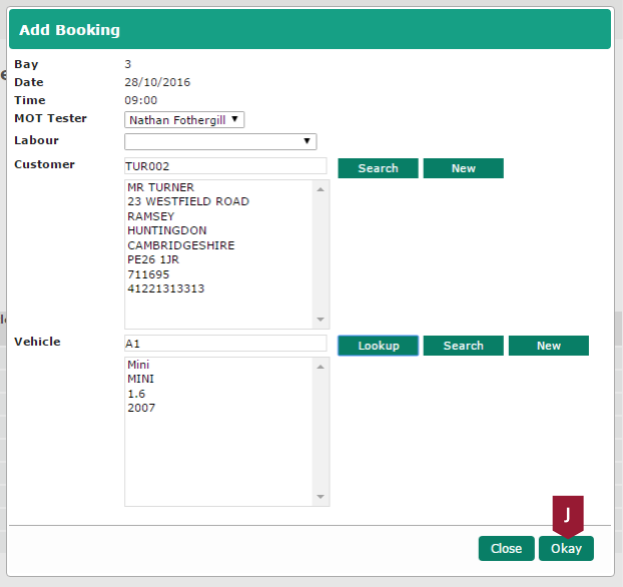Click the PE26 1JR postcode line
623x587 pixels.
153,260
